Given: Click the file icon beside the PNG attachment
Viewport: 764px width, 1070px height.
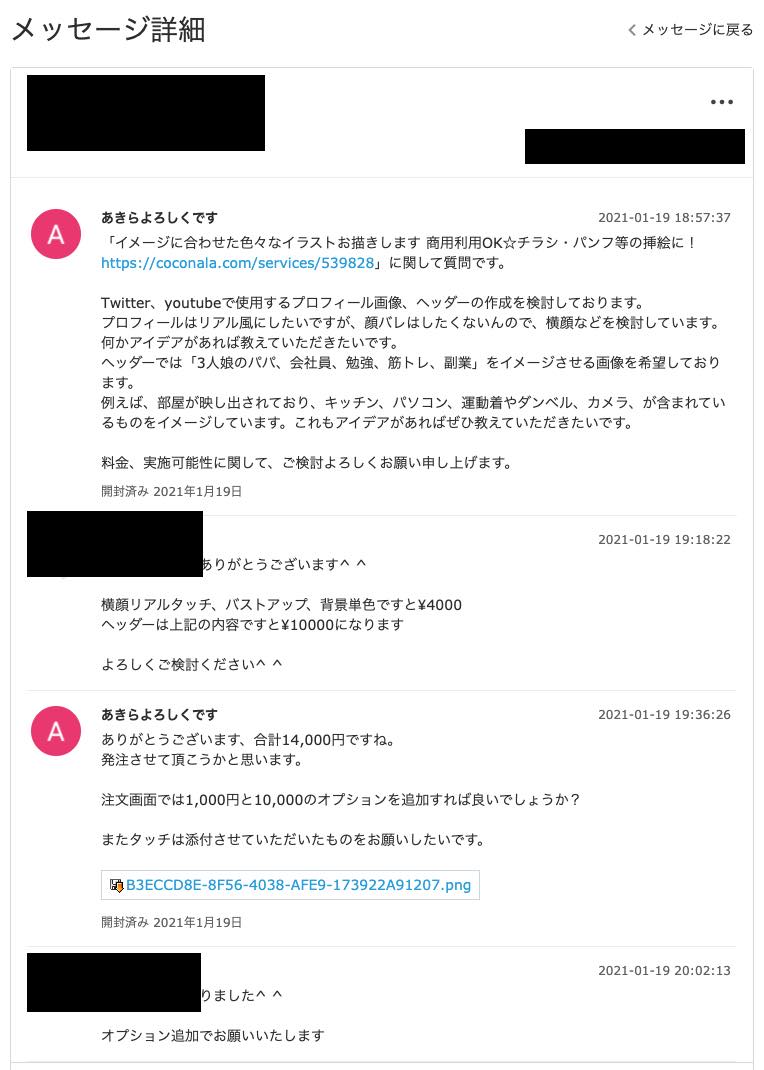Looking at the screenshot, I should [116, 886].
